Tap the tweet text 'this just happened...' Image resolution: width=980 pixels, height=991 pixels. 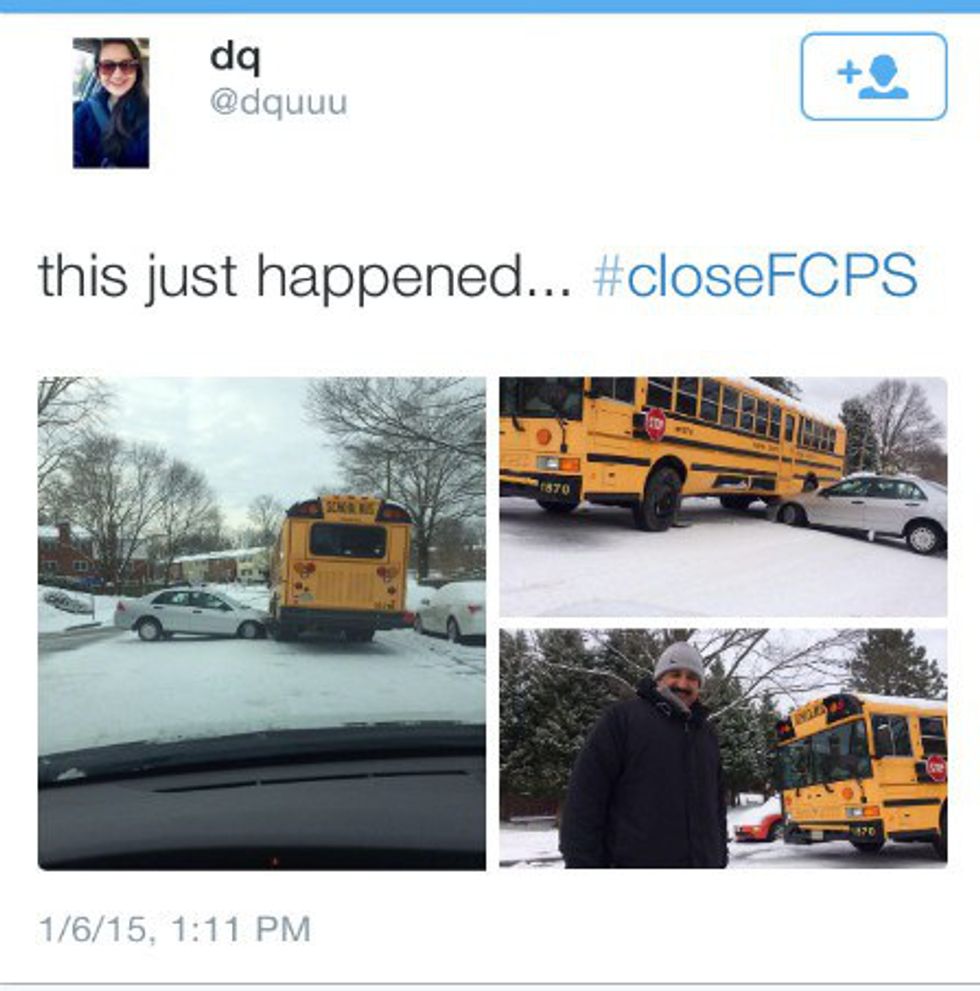[x=305, y=276]
